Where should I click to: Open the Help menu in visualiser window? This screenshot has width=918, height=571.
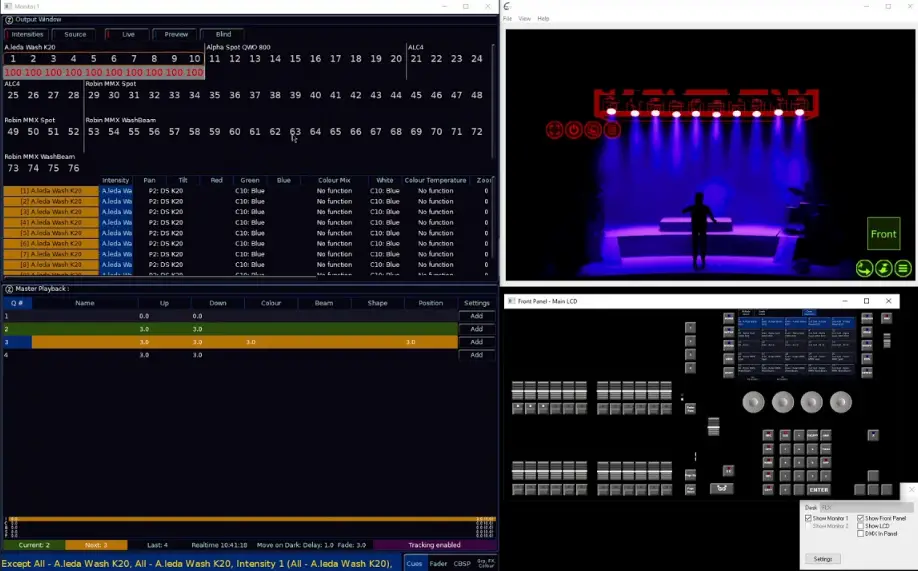click(x=543, y=19)
